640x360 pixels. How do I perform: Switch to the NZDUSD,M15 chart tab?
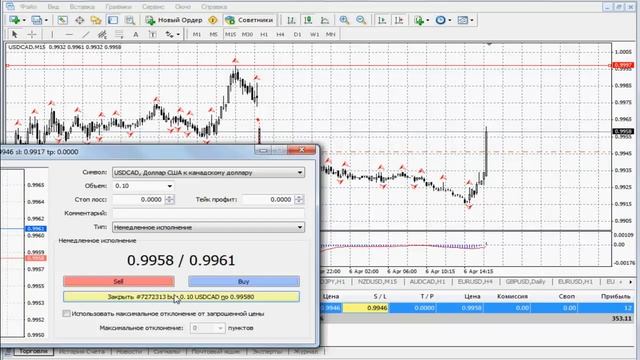click(377, 282)
